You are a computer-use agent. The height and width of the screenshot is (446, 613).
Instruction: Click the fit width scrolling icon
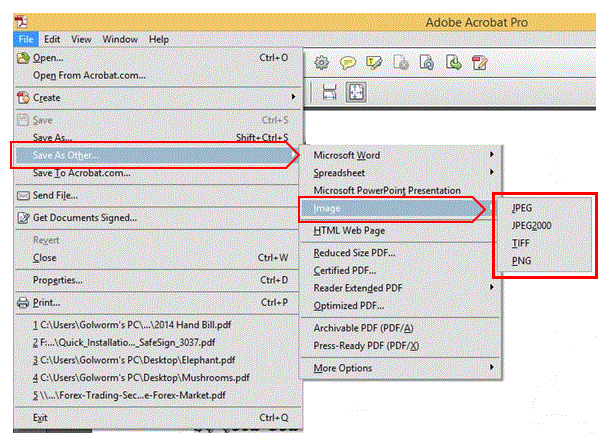(x=329, y=92)
